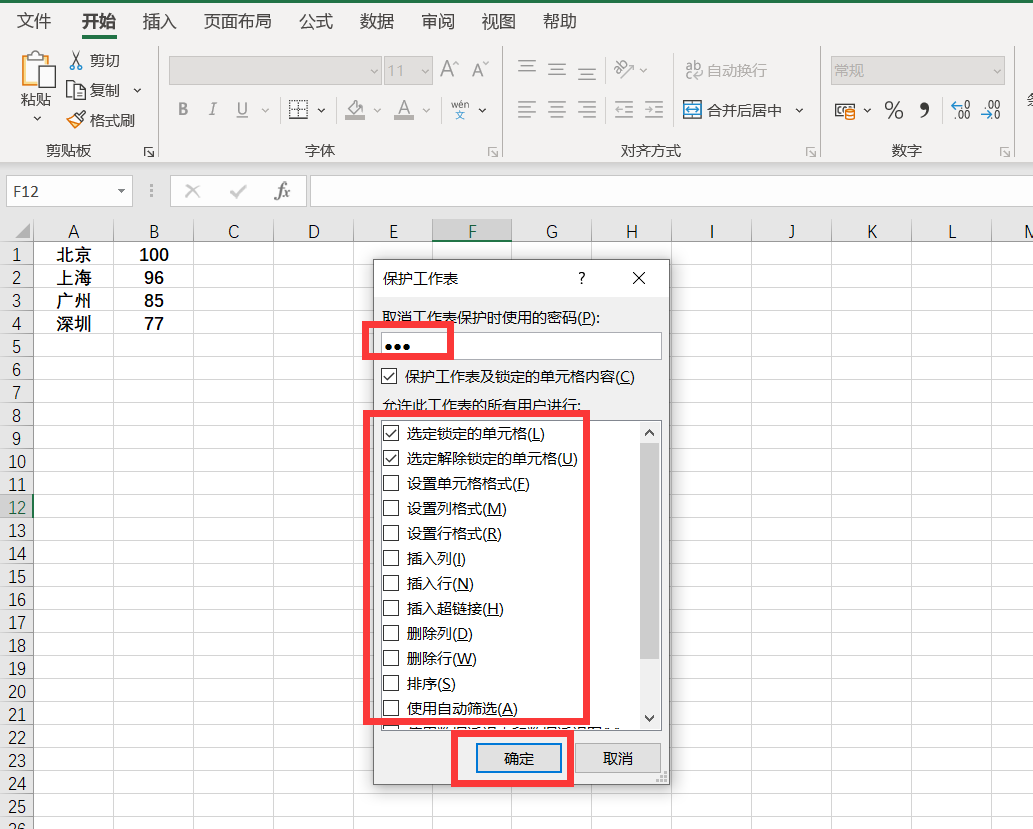Image resolution: width=1033 pixels, height=829 pixels.
Task: Switch to the 审阅 tab
Action: 438,22
